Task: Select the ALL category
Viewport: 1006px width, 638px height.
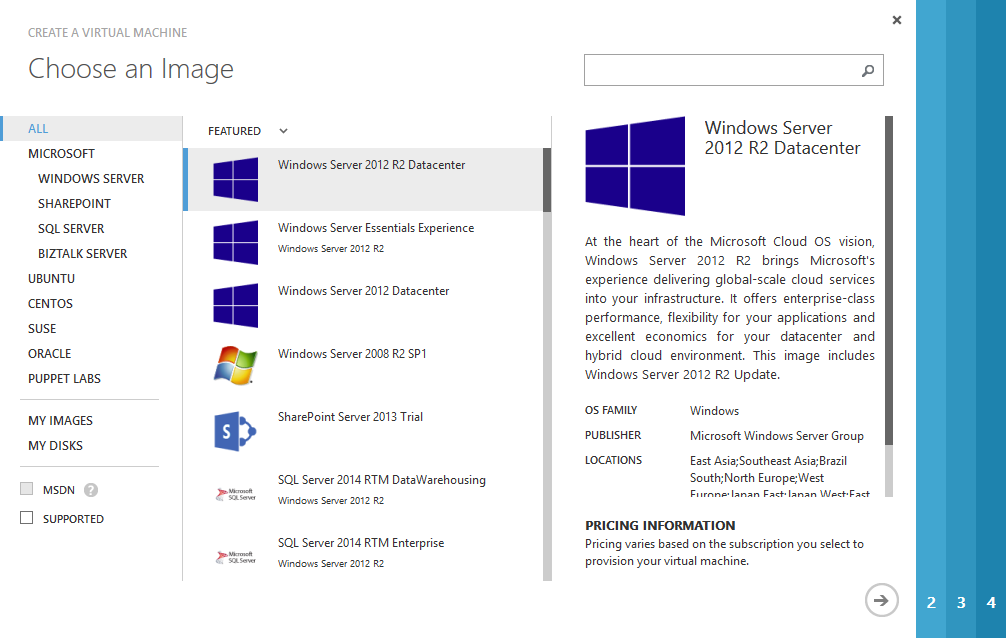Action: [92, 128]
